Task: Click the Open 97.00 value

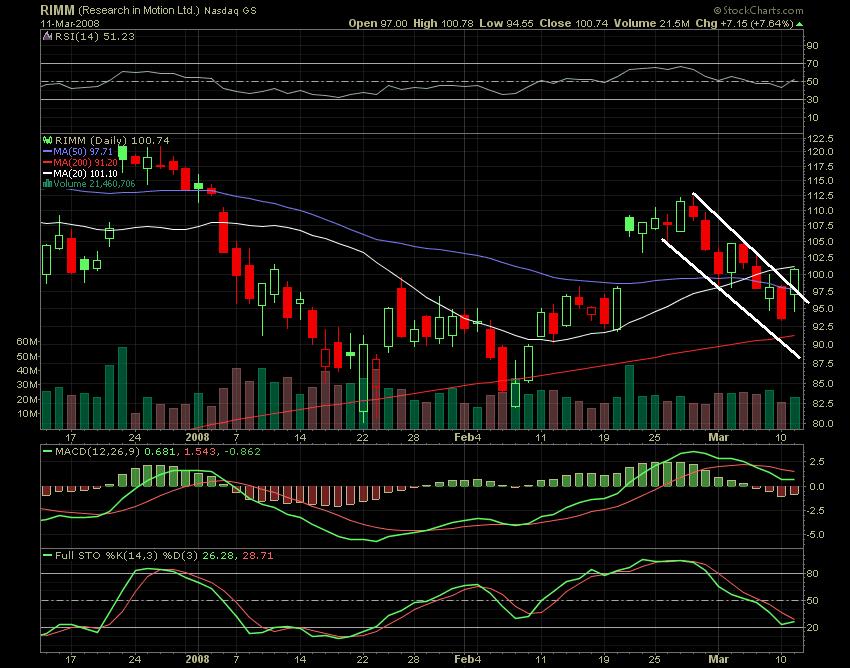Action: coord(378,23)
